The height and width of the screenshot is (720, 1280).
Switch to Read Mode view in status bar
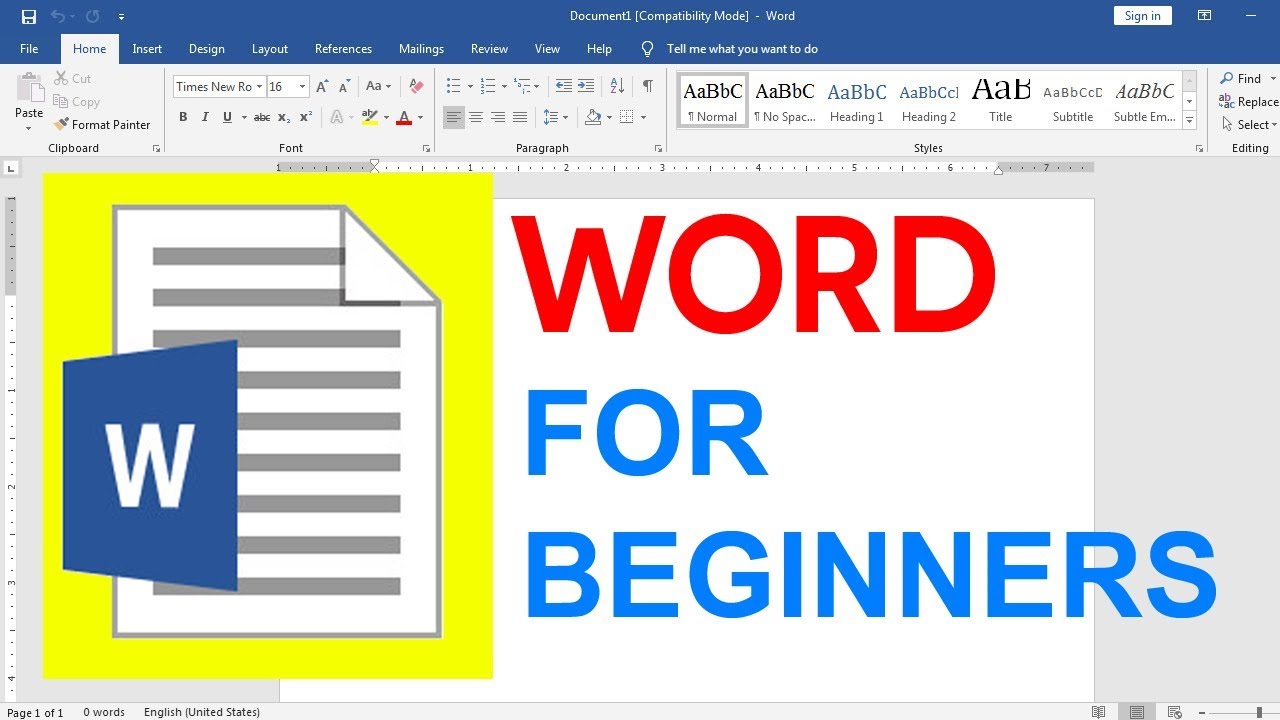[x=1099, y=712]
